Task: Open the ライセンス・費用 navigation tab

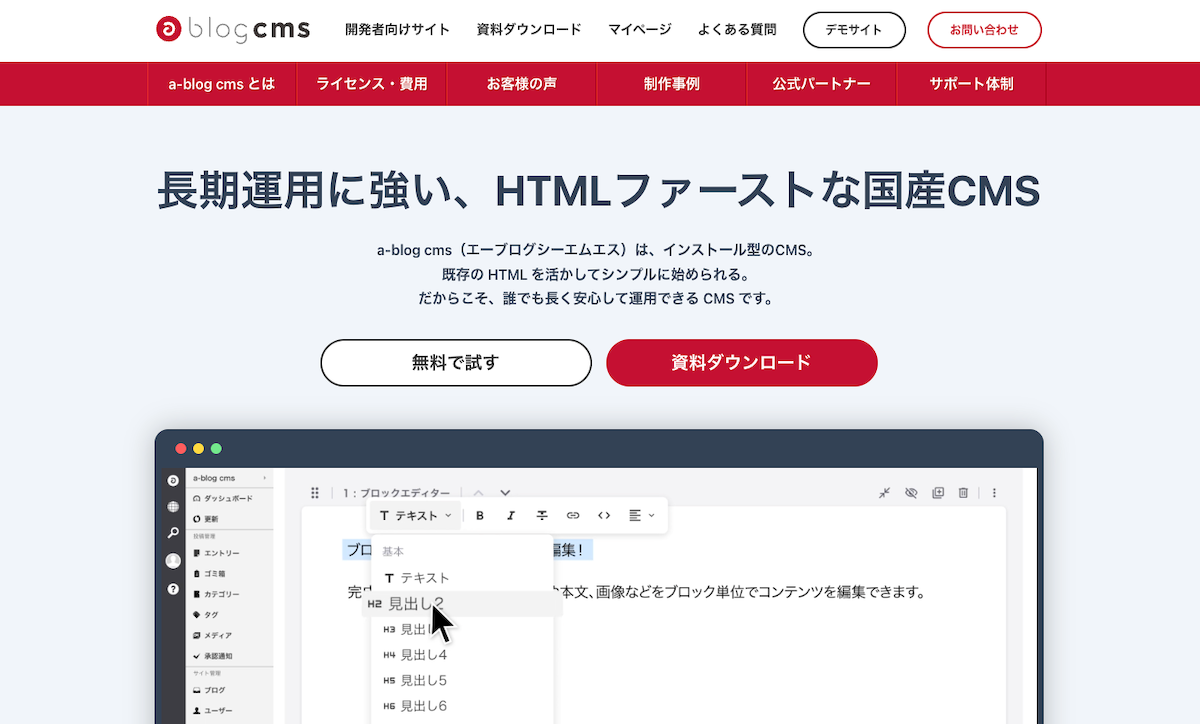Action: 372,84
